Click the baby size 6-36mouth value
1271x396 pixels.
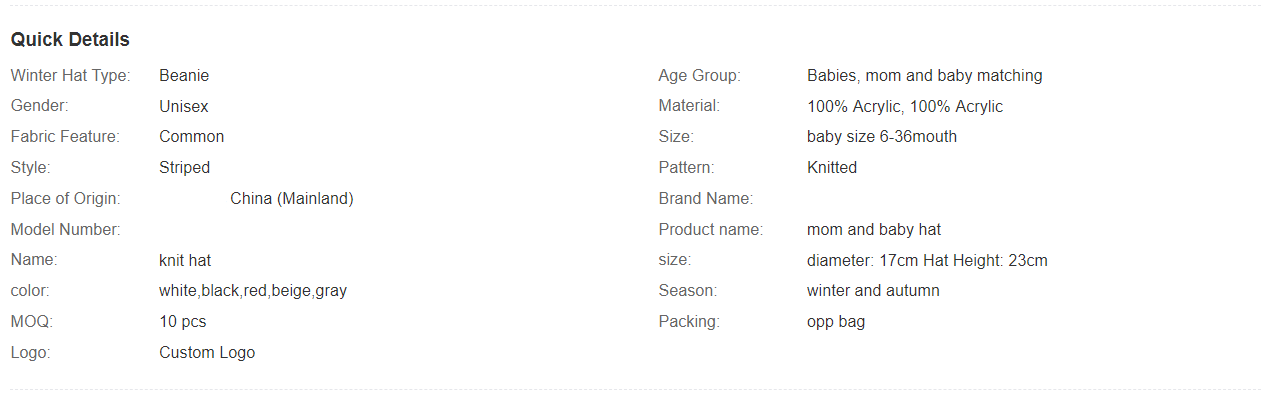[x=882, y=136]
